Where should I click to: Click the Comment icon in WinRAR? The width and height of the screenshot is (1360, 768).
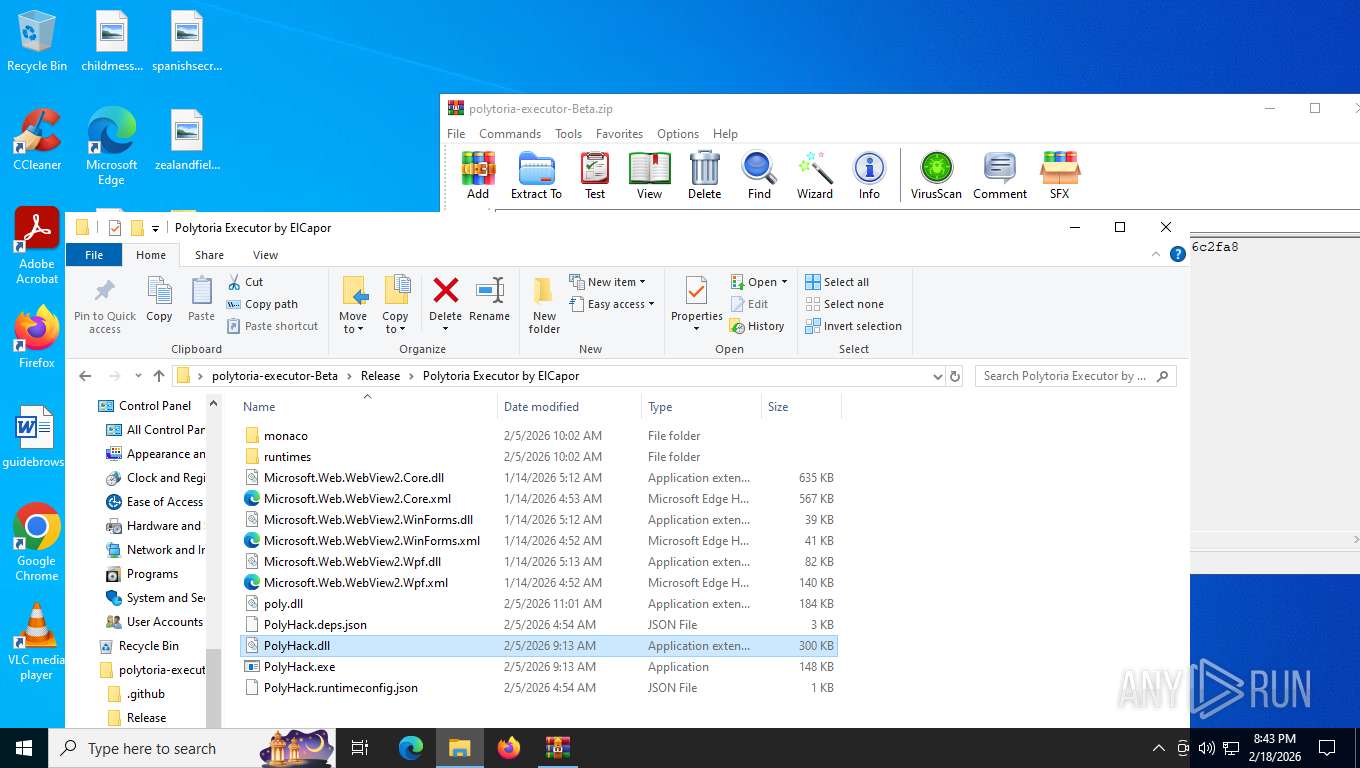click(x=1000, y=175)
